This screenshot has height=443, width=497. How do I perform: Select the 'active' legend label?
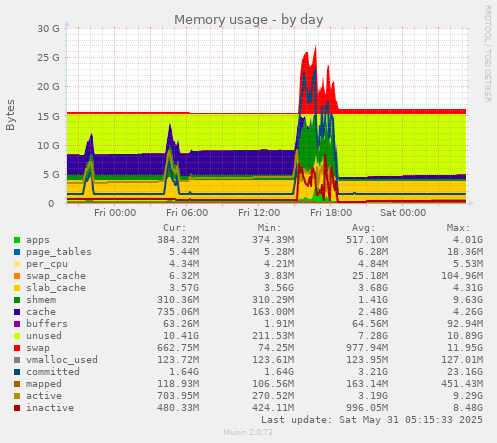(x=44, y=396)
